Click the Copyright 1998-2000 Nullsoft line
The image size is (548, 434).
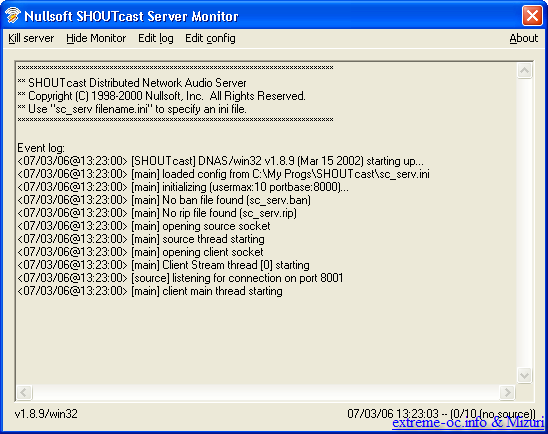pyautogui.click(x=161, y=96)
